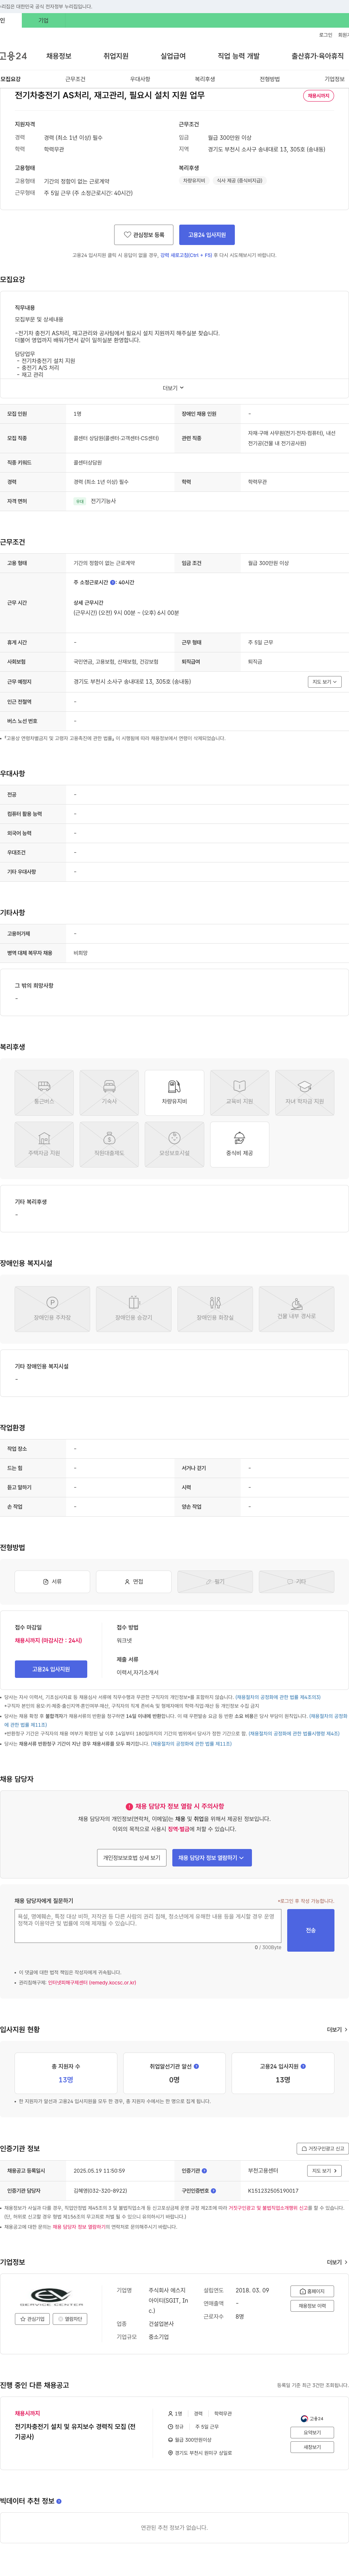Open 지도 보기 dropdown for 부천고용센터
349x2576 pixels.
[324, 2172]
